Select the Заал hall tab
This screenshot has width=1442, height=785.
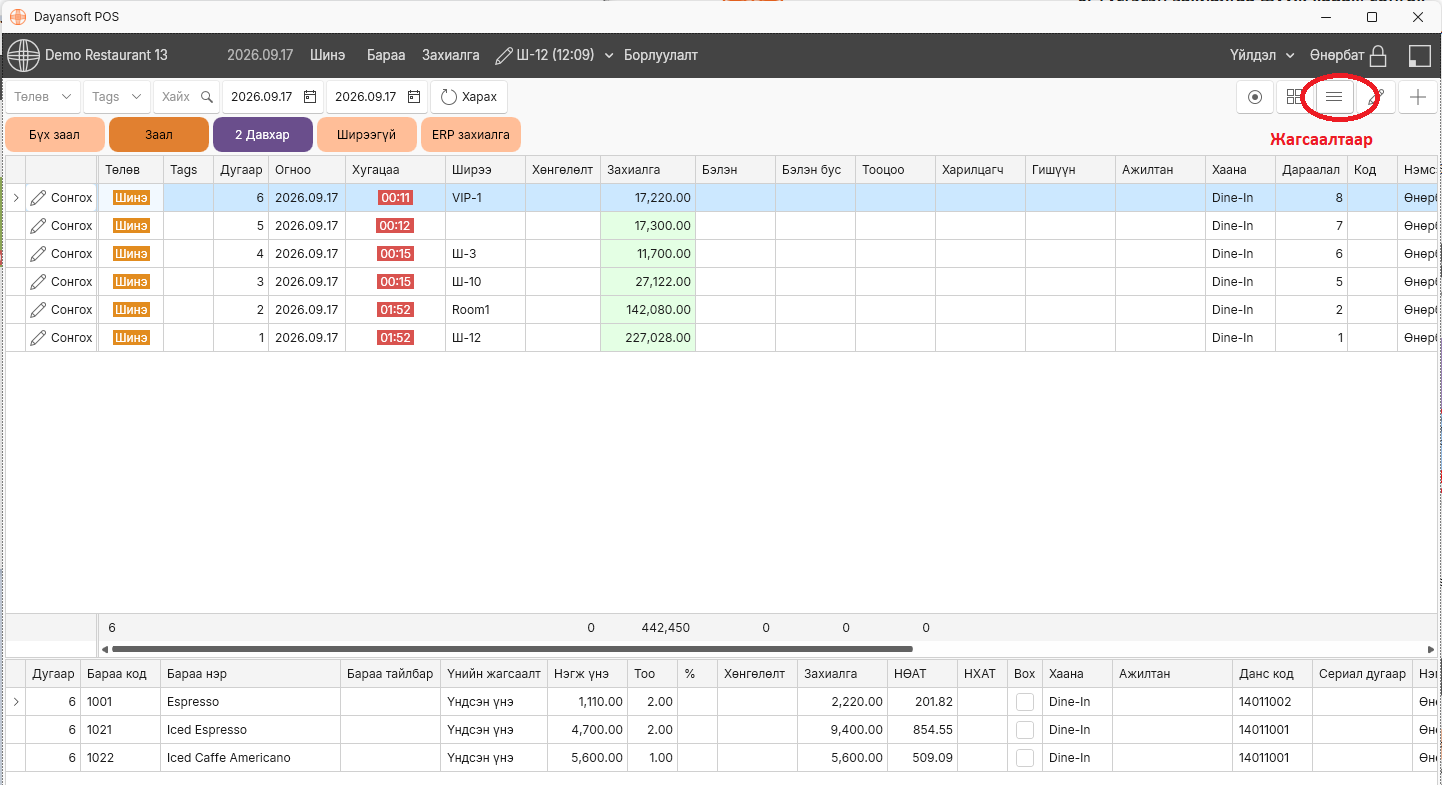pos(159,135)
